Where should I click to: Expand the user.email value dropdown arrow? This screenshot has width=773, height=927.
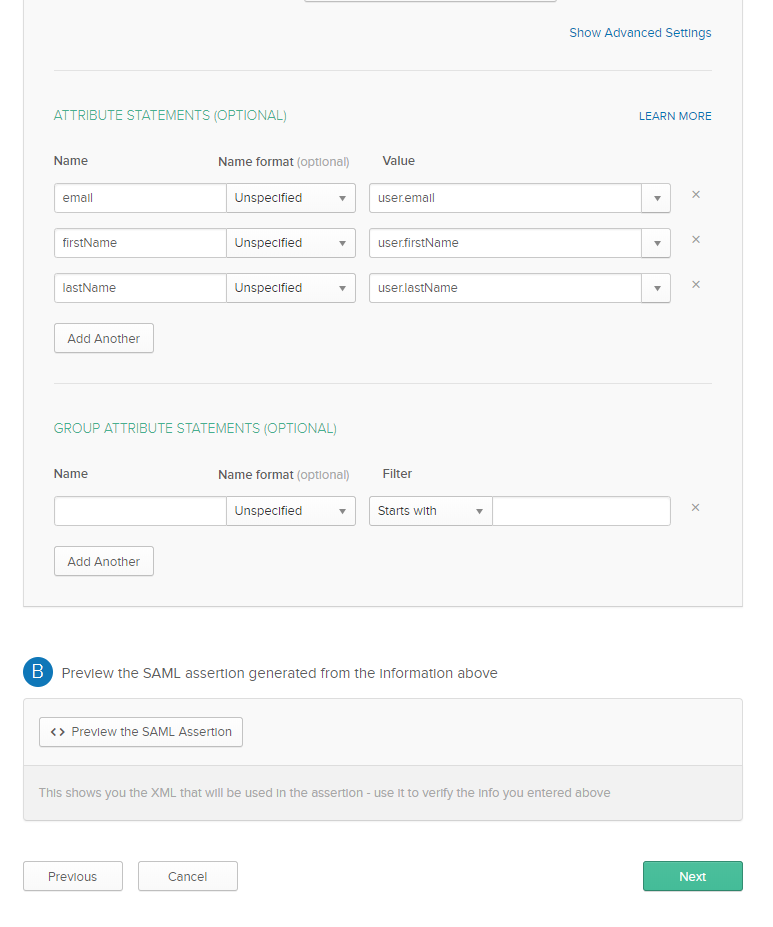[656, 198]
